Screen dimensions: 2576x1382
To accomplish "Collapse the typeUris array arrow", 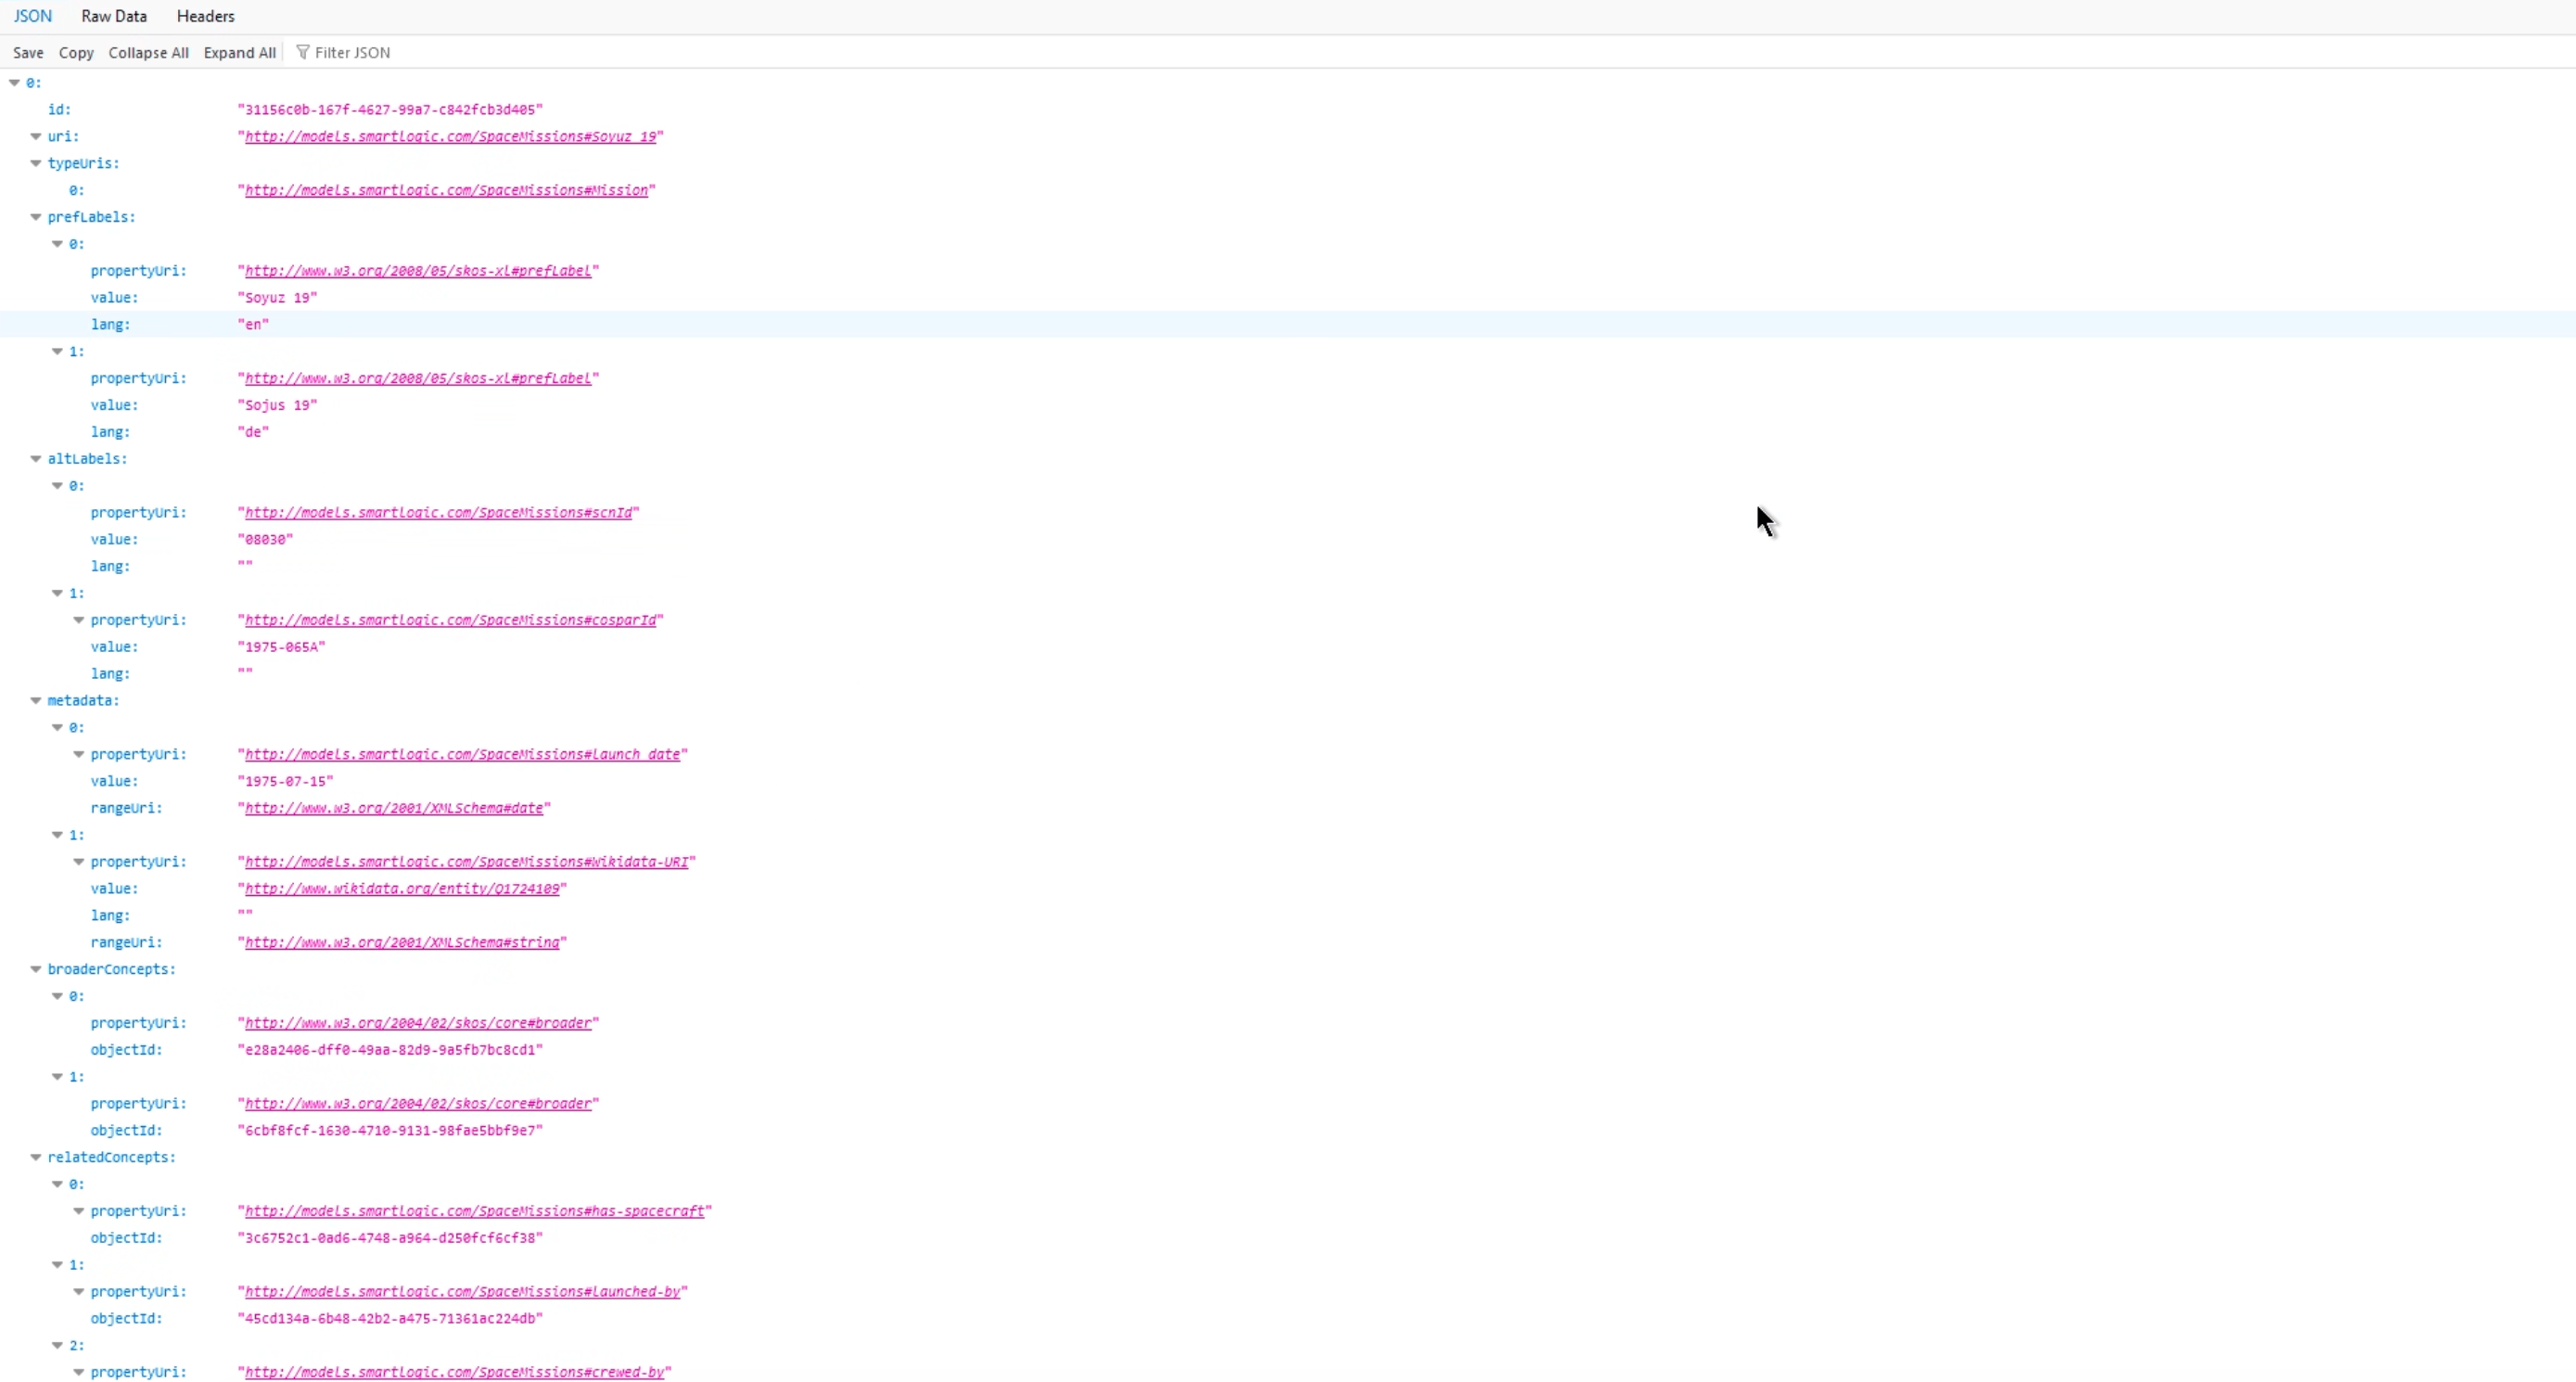I will (x=36, y=163).
